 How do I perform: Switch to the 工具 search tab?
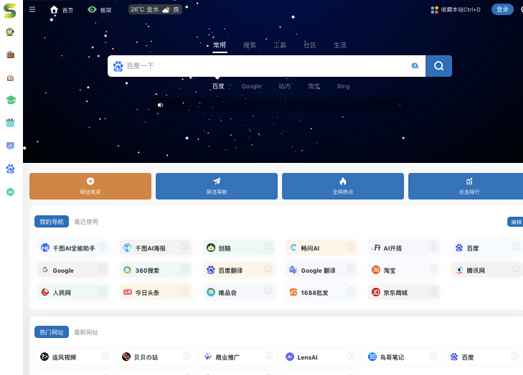[x=280, y=45]
